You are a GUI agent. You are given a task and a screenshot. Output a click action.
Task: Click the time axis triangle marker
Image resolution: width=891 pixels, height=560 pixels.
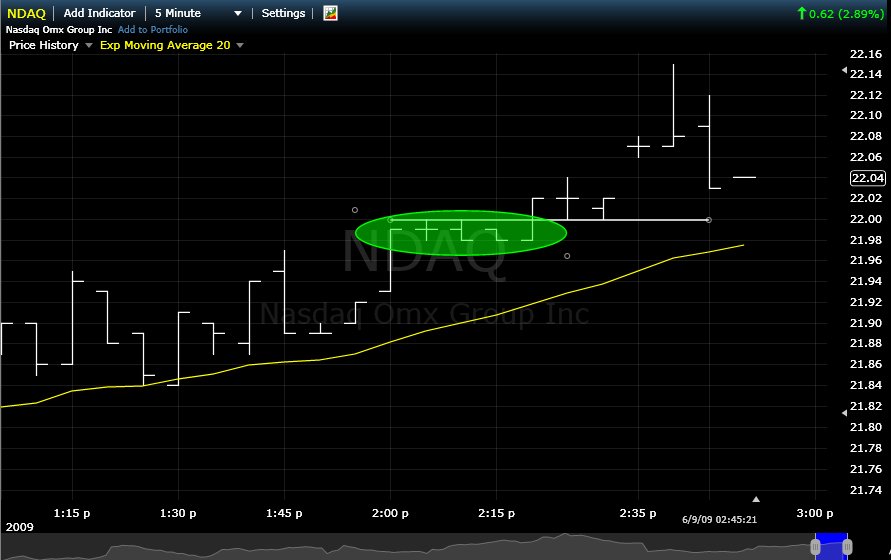click(x=756, y=499)
